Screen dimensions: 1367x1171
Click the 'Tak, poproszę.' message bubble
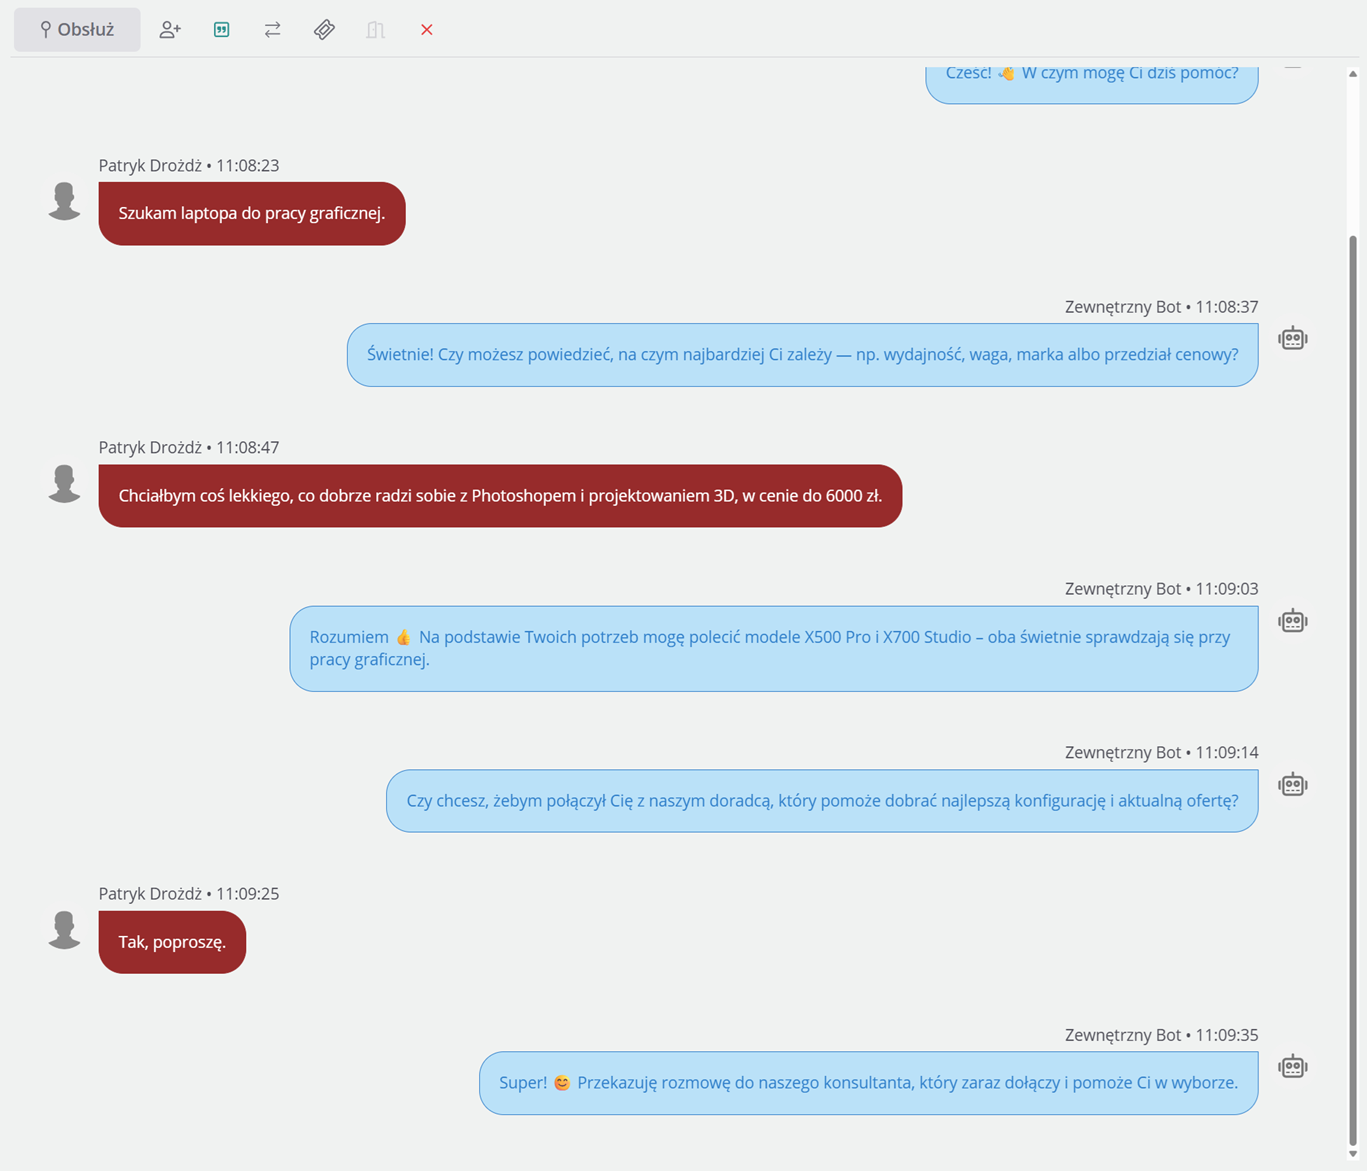(x=172, y=942)
